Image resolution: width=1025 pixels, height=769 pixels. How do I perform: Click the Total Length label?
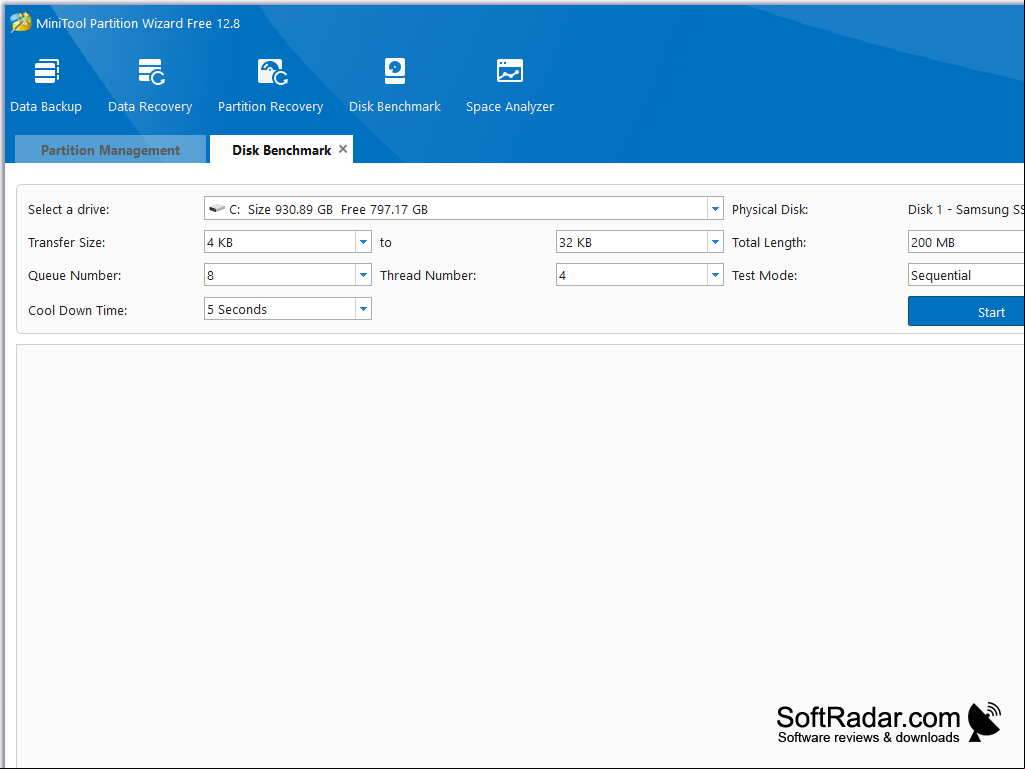point(769,242)
